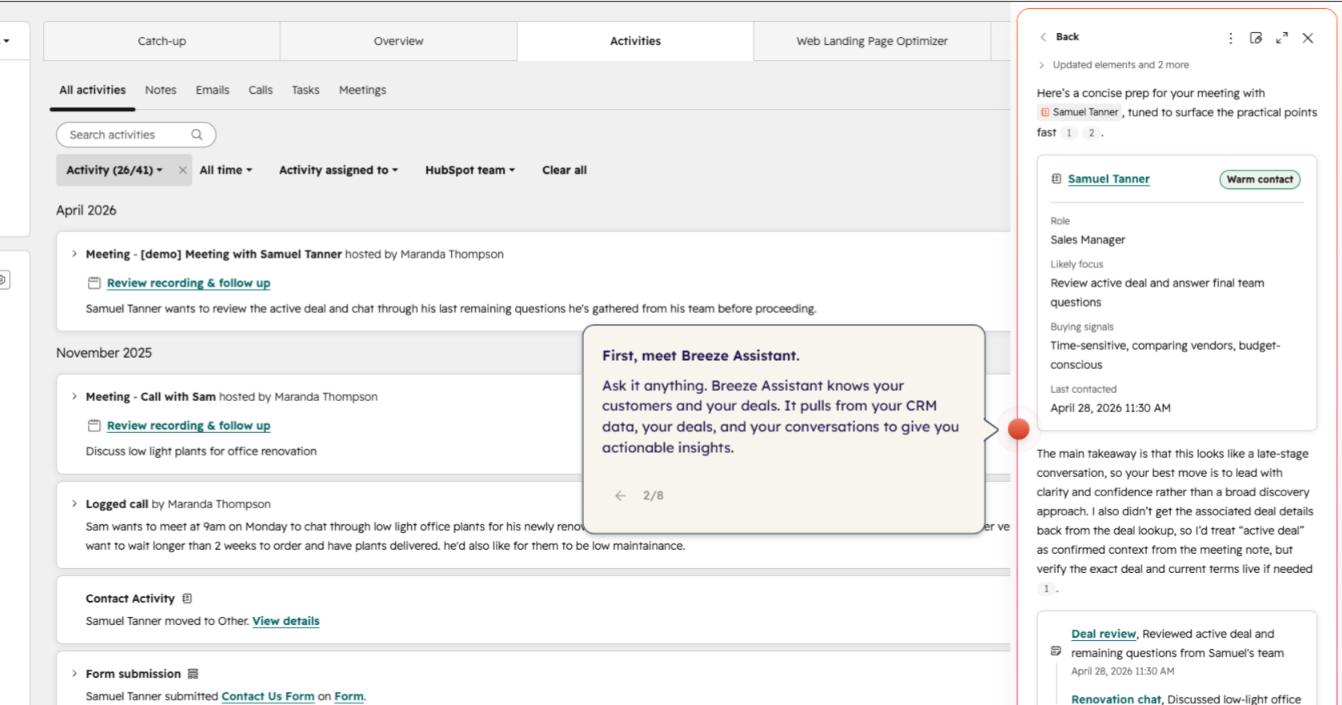Click the 2/8 step counter
The width and height of the screenshot is (1342, 705).
pyautogui.click(x=653, y=496)
